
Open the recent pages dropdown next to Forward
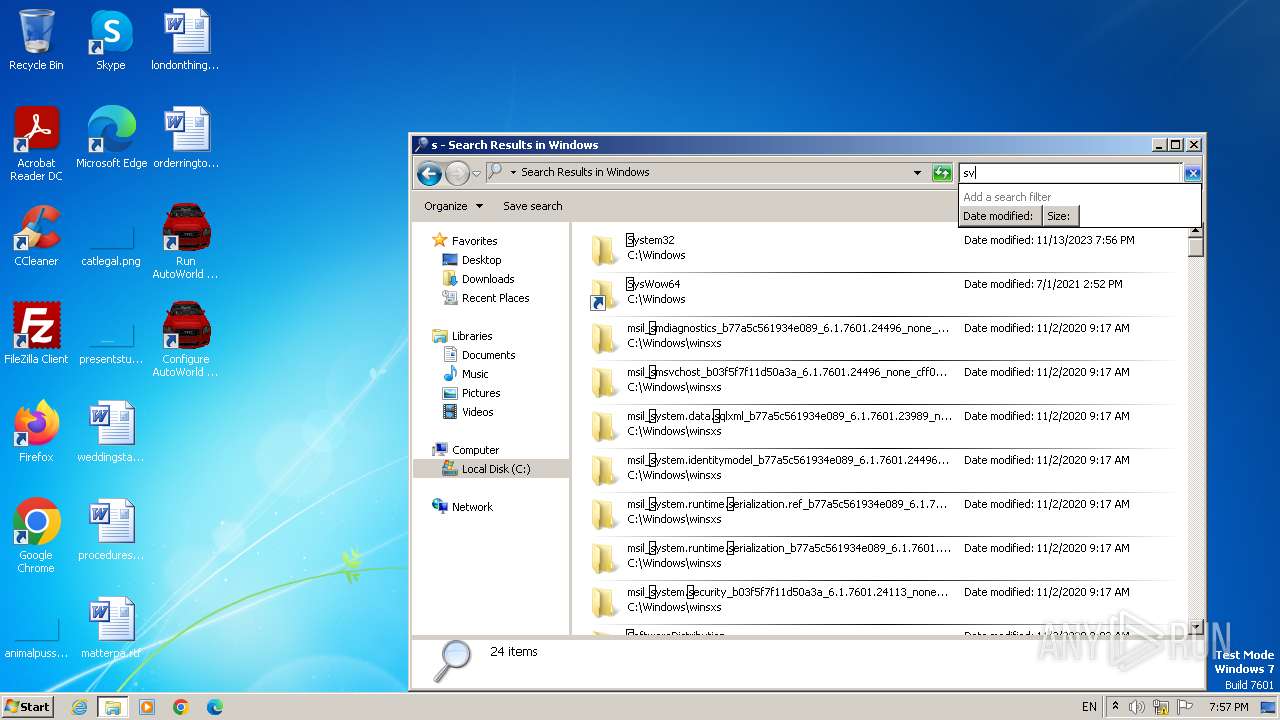(476, 173)
